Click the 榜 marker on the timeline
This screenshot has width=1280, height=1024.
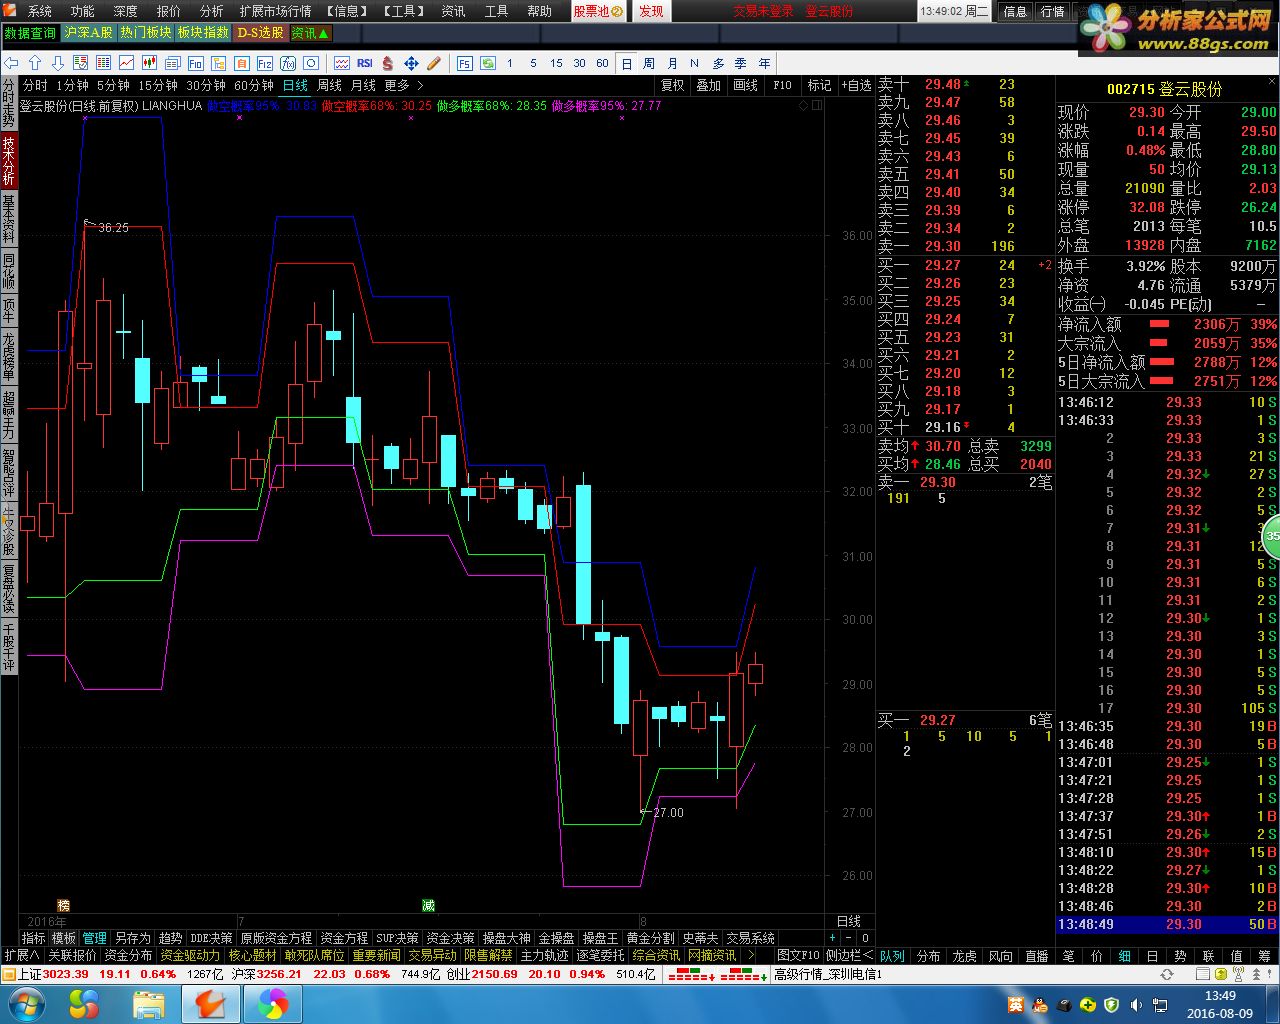point(64,905)
